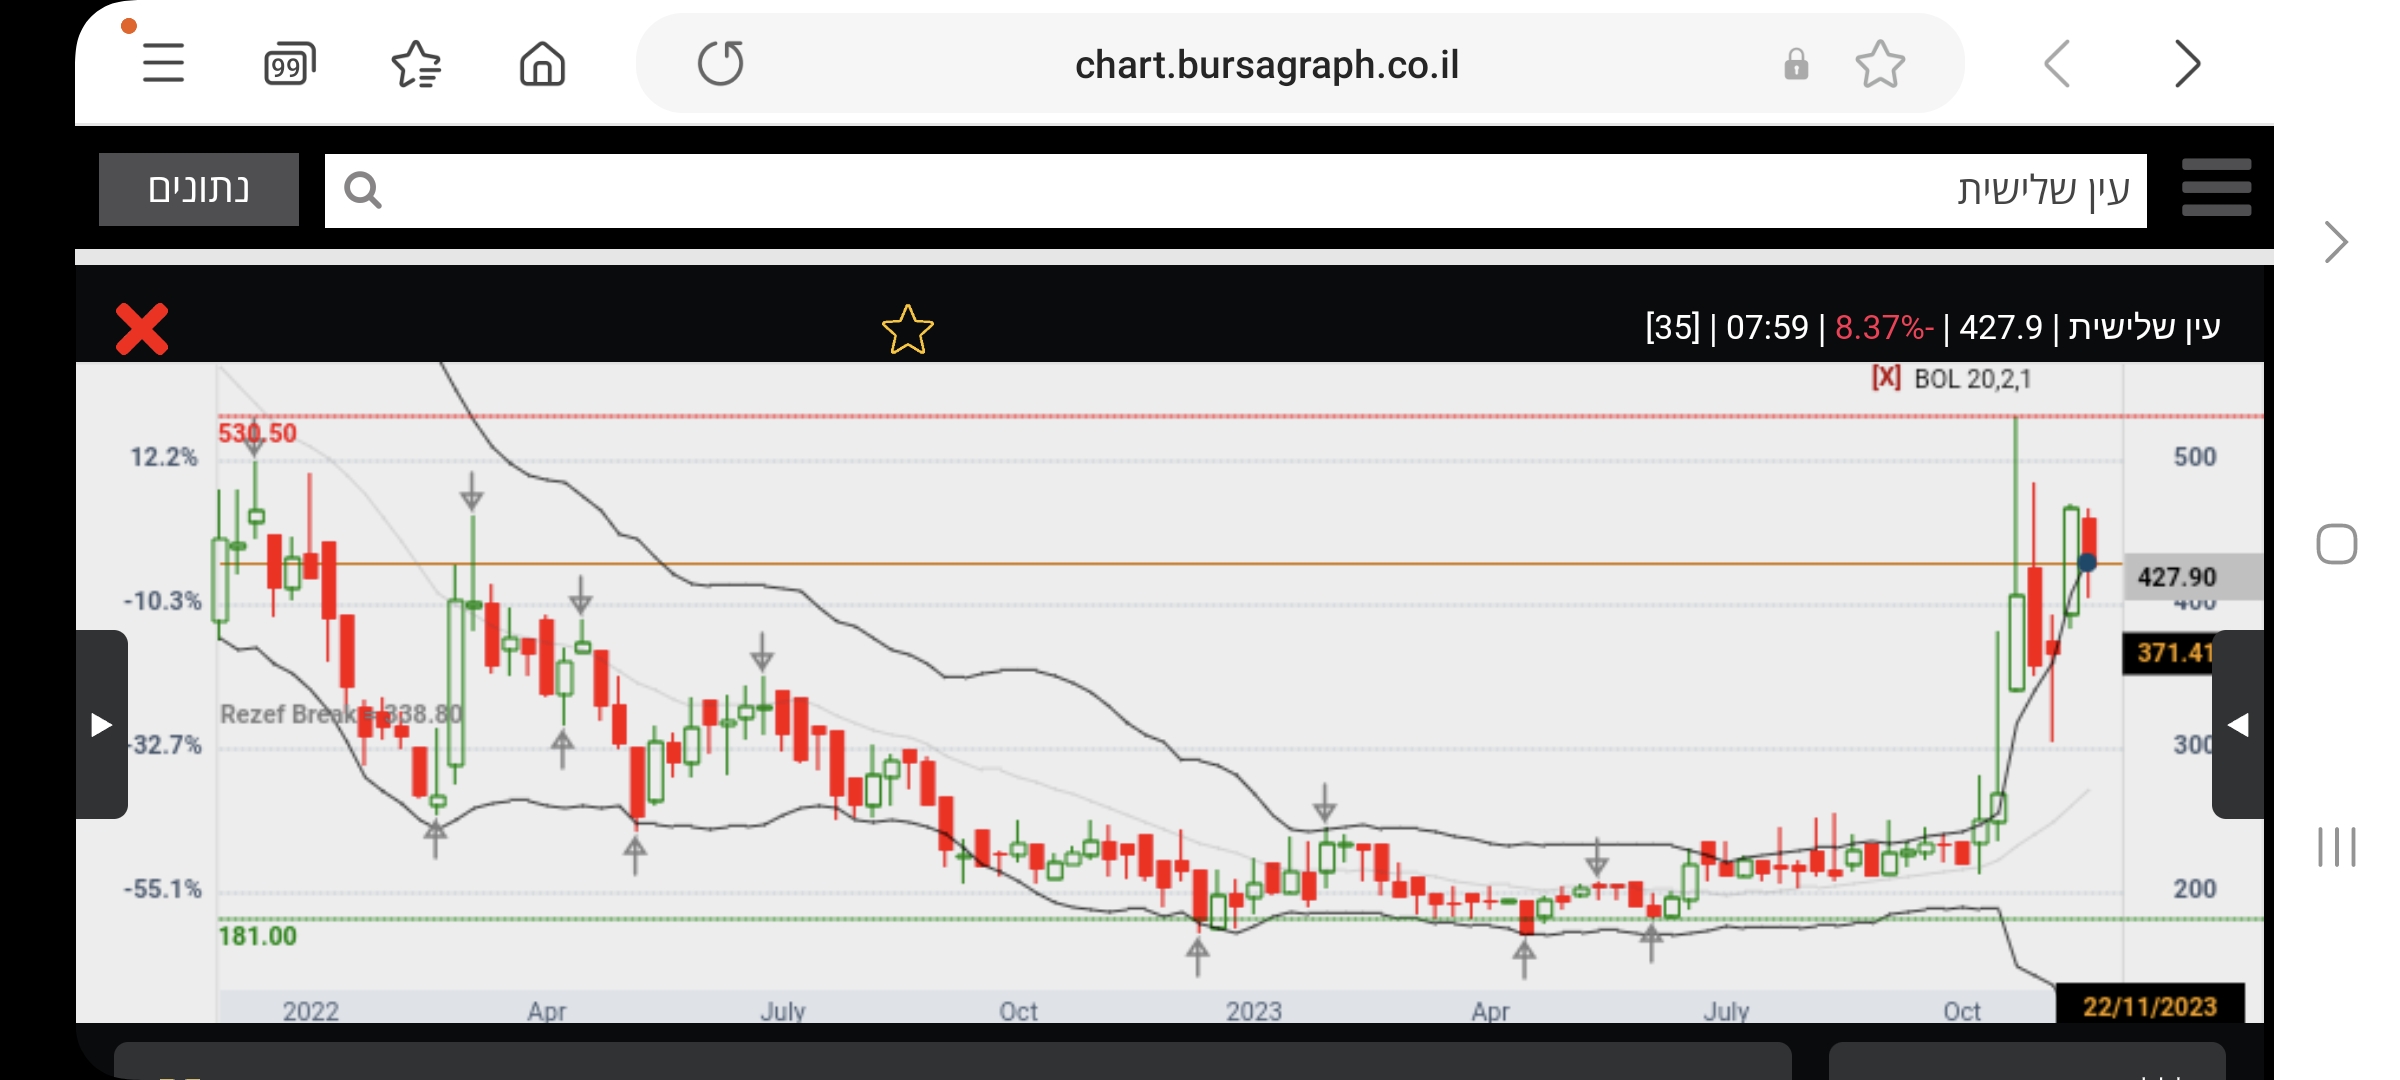
Task: Open the edge panel chevron handle
Action: 2336,242
